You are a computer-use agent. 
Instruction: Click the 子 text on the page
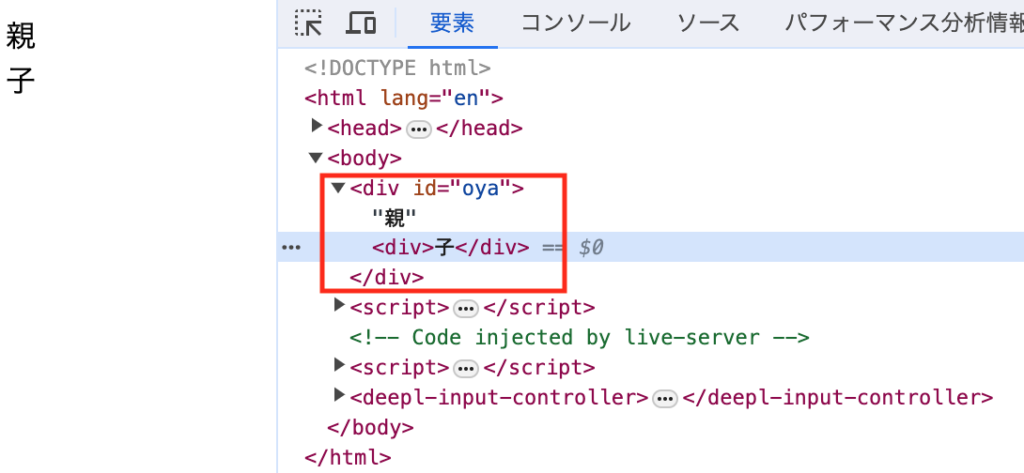point(20,82)
